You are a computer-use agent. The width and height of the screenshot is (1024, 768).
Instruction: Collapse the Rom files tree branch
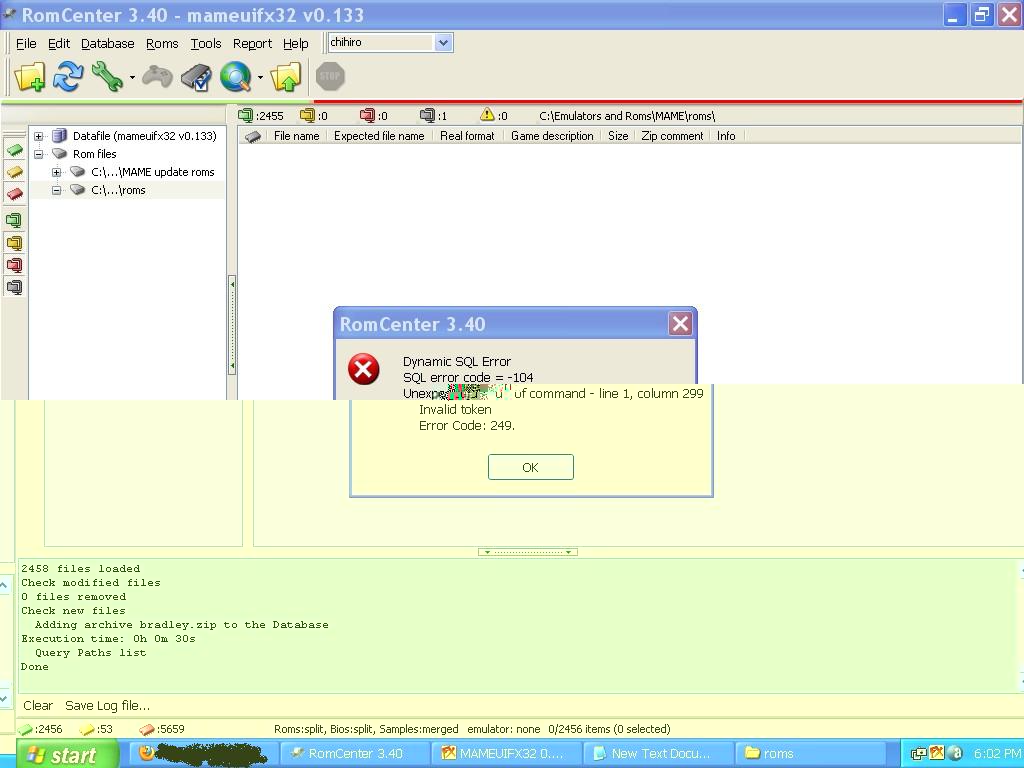coord(38,153)
